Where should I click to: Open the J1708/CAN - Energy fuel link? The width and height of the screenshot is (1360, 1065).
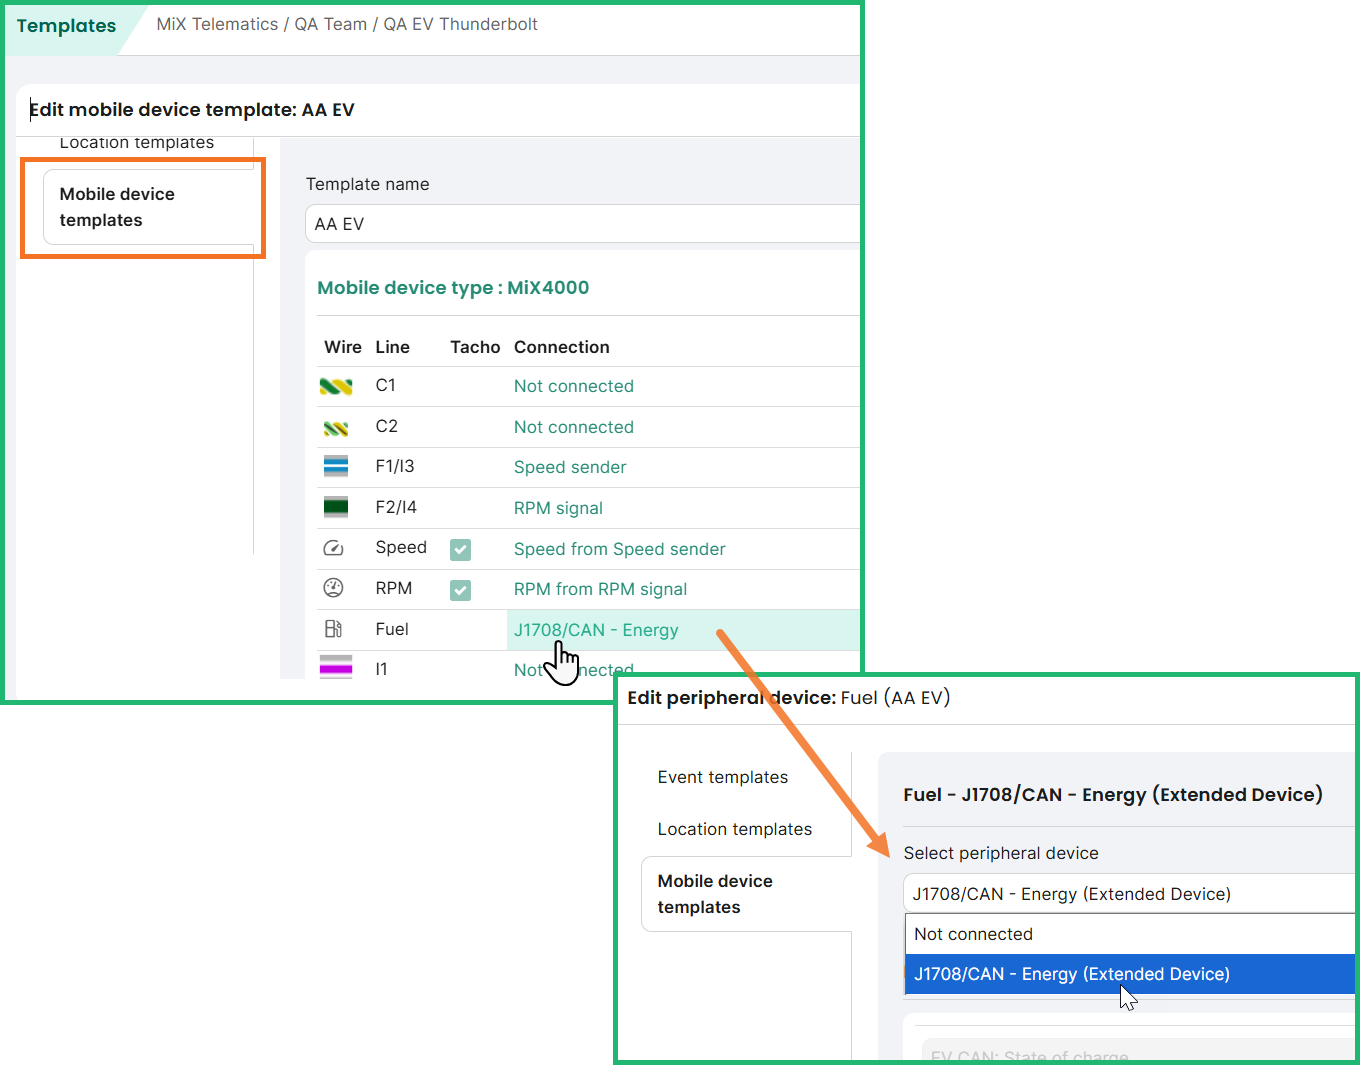click(x=596, y=630)
